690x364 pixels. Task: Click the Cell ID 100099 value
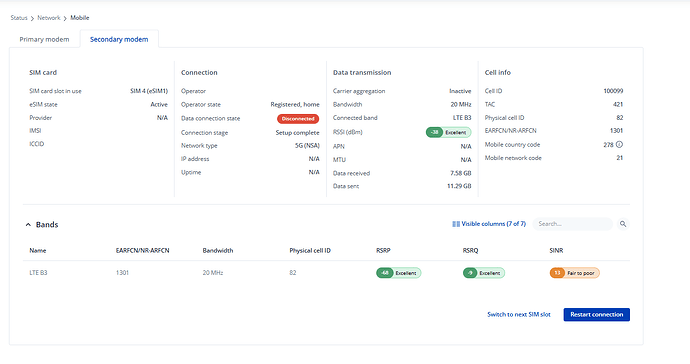[613, 91]
